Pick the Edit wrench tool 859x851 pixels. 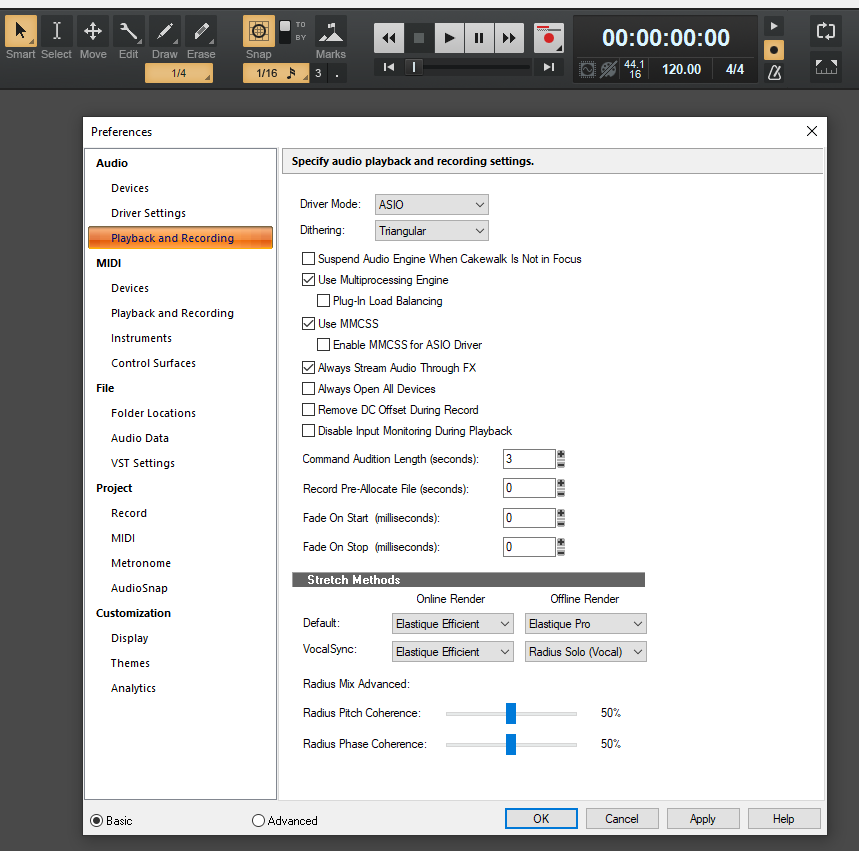click(x=129, y=31)
